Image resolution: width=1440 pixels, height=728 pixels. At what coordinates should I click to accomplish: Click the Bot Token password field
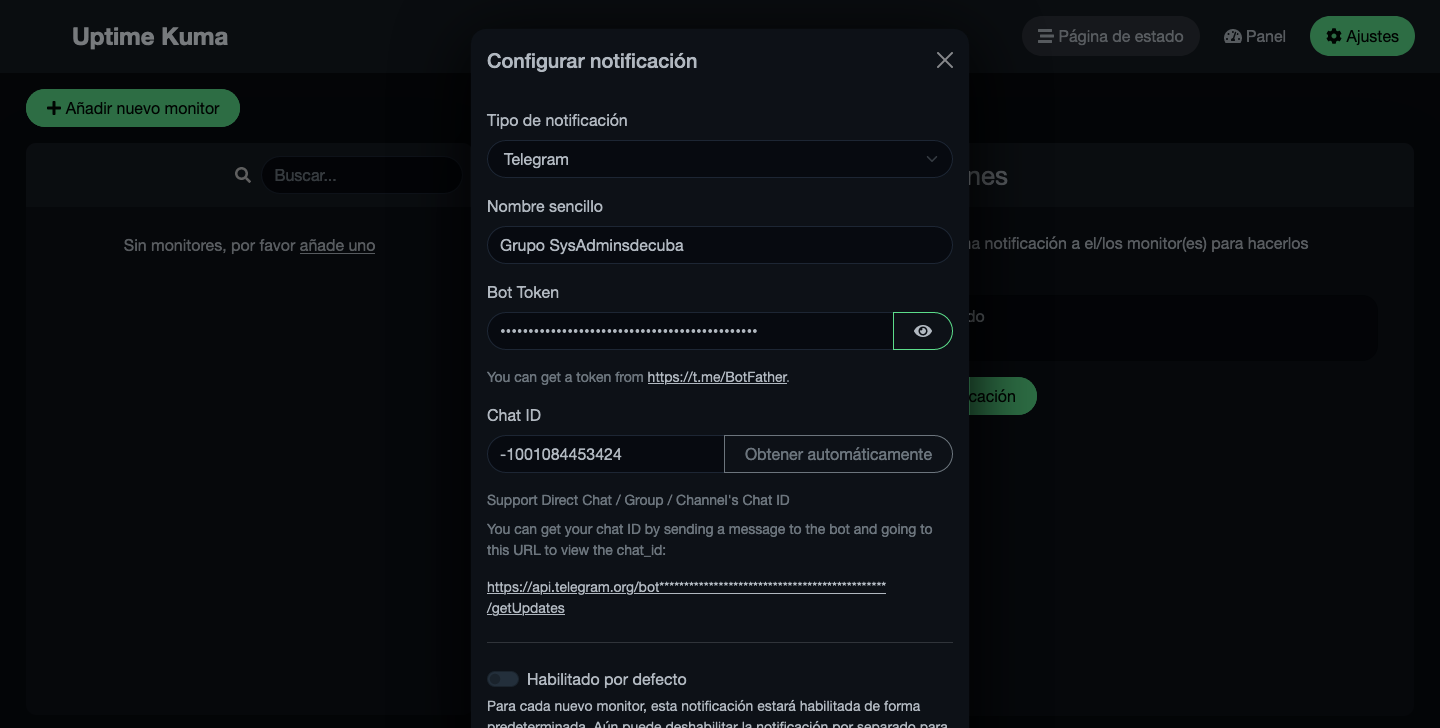(x=690, y=331)
